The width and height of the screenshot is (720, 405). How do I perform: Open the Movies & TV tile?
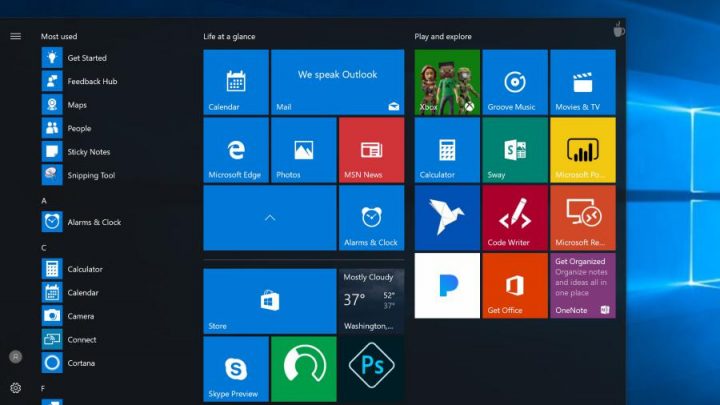(583, 82)
